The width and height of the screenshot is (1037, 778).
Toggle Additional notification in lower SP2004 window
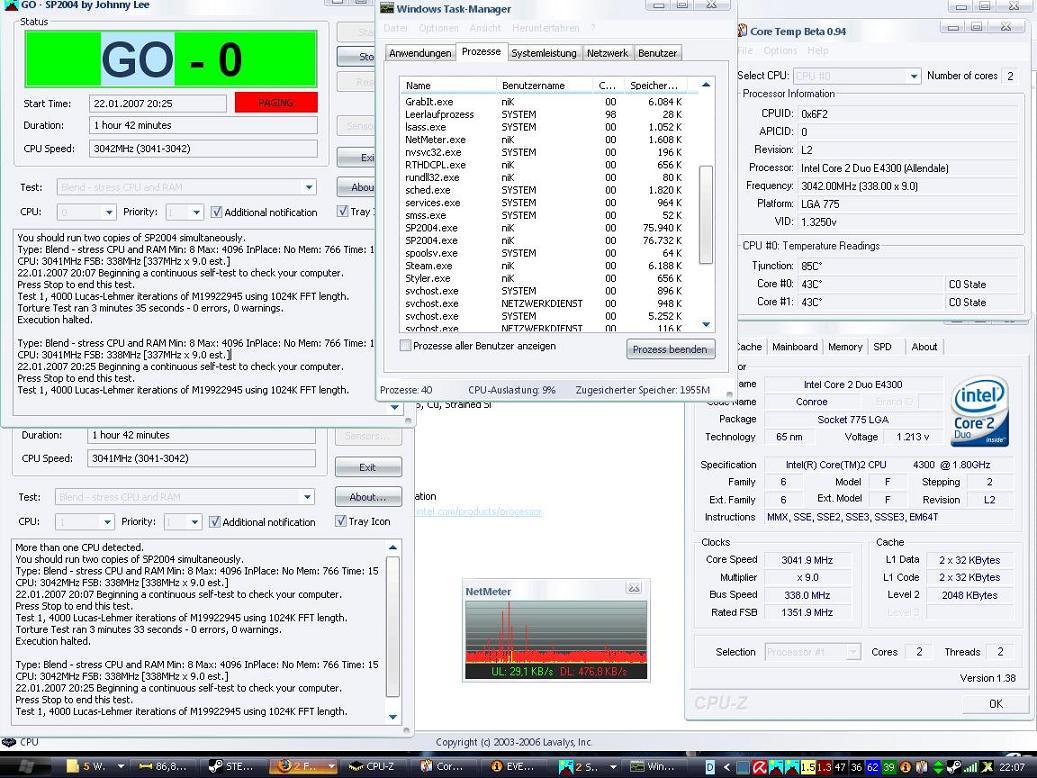point(214,522)
